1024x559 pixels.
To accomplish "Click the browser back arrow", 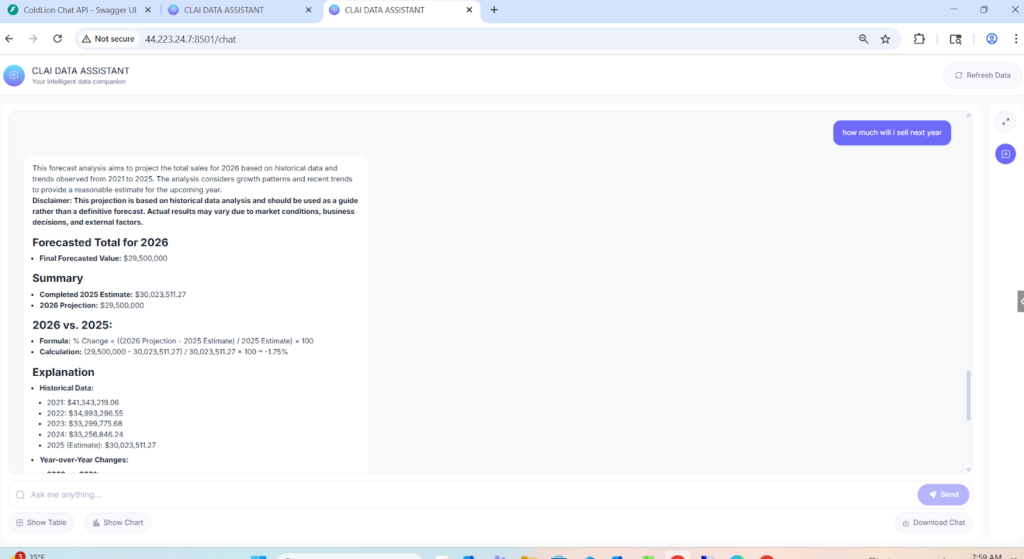I will tap(10, 39).
